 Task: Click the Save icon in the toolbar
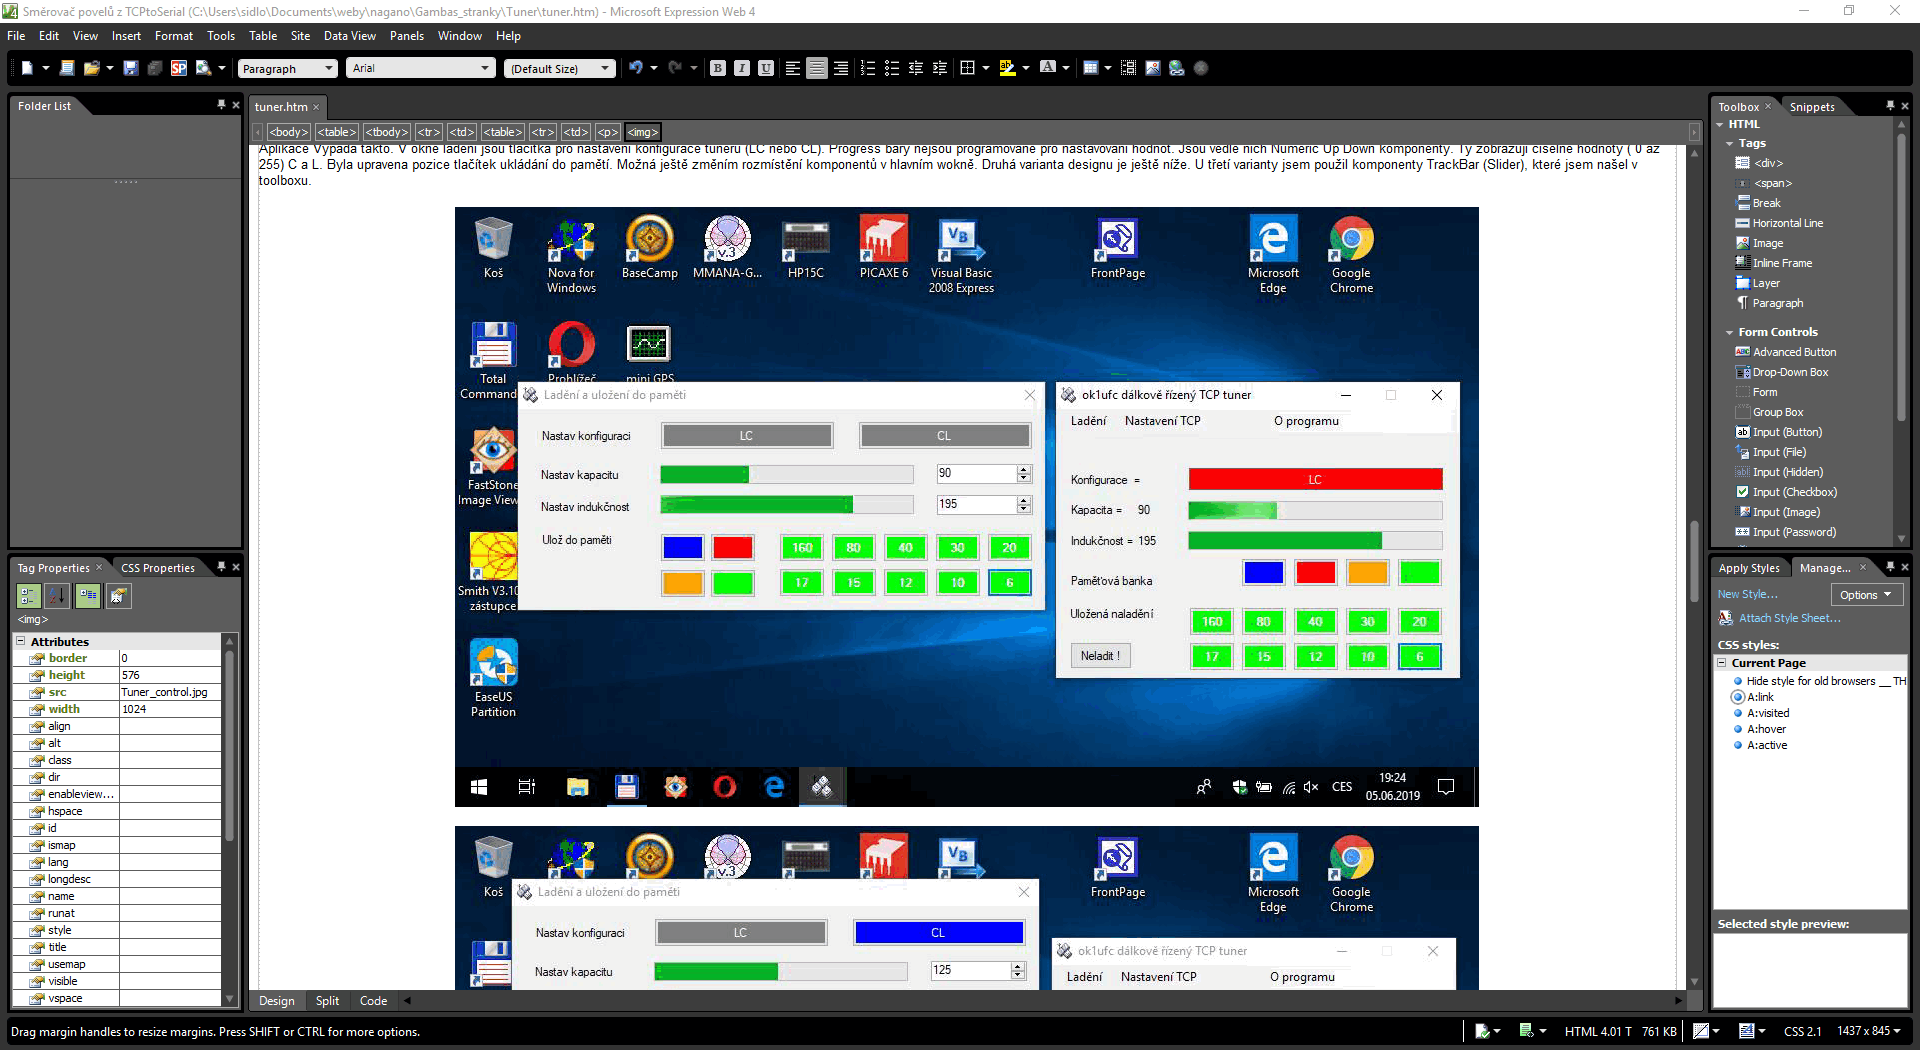tap(130, 68)
